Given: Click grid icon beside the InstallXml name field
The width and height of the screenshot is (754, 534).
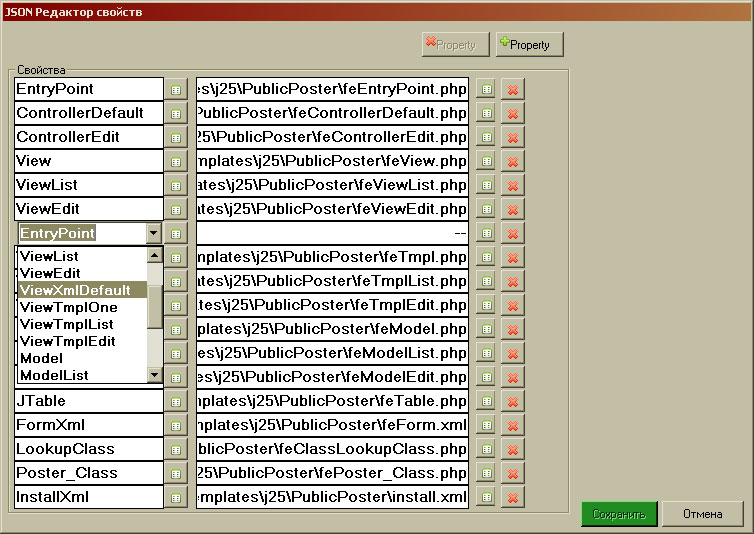Looking at the screenshot, I should [x=176, y=498].
